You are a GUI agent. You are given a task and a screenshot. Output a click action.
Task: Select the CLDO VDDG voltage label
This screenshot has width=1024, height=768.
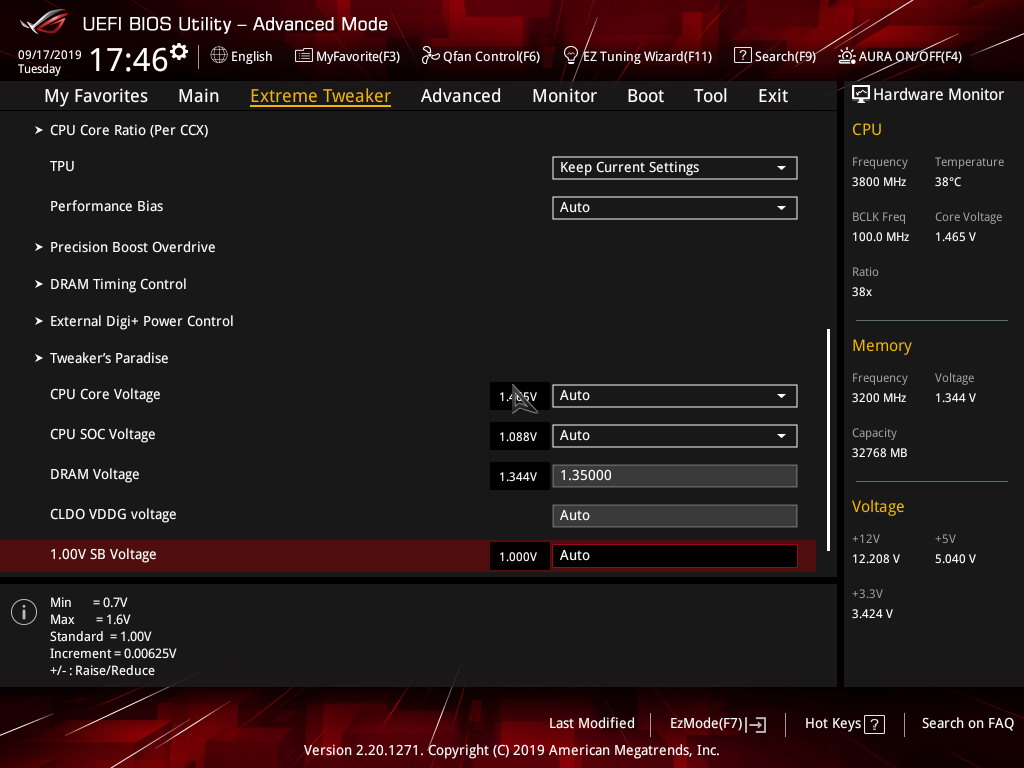[113, 514]
